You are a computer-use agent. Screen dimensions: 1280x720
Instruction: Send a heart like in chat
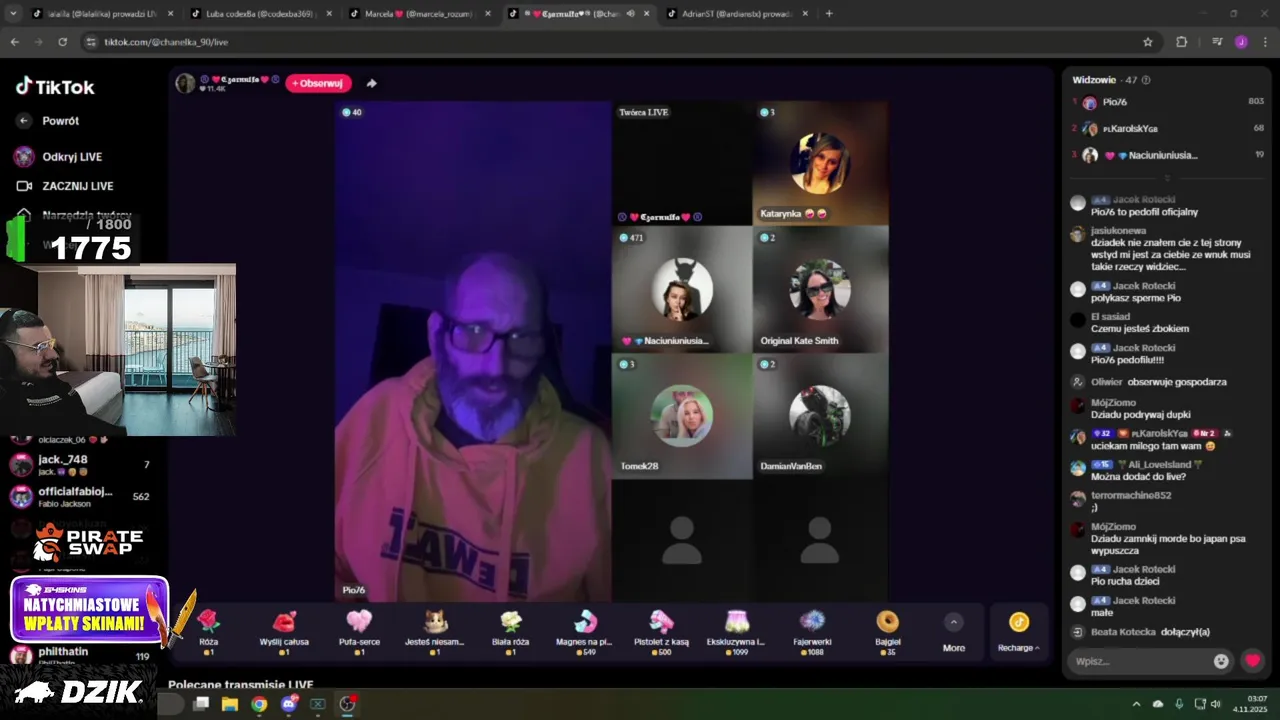pyautogui.click(x=1252, y=661)
